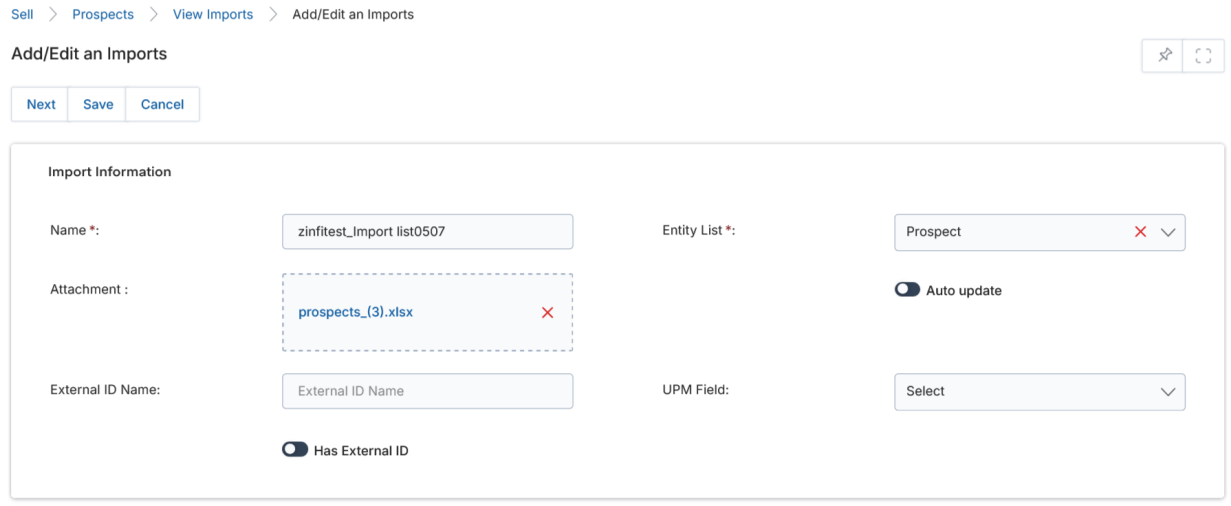The height and width of the screenshot is (506, 1231).
Task: Click the External ID Name field
Action: (x=428, y=391)
